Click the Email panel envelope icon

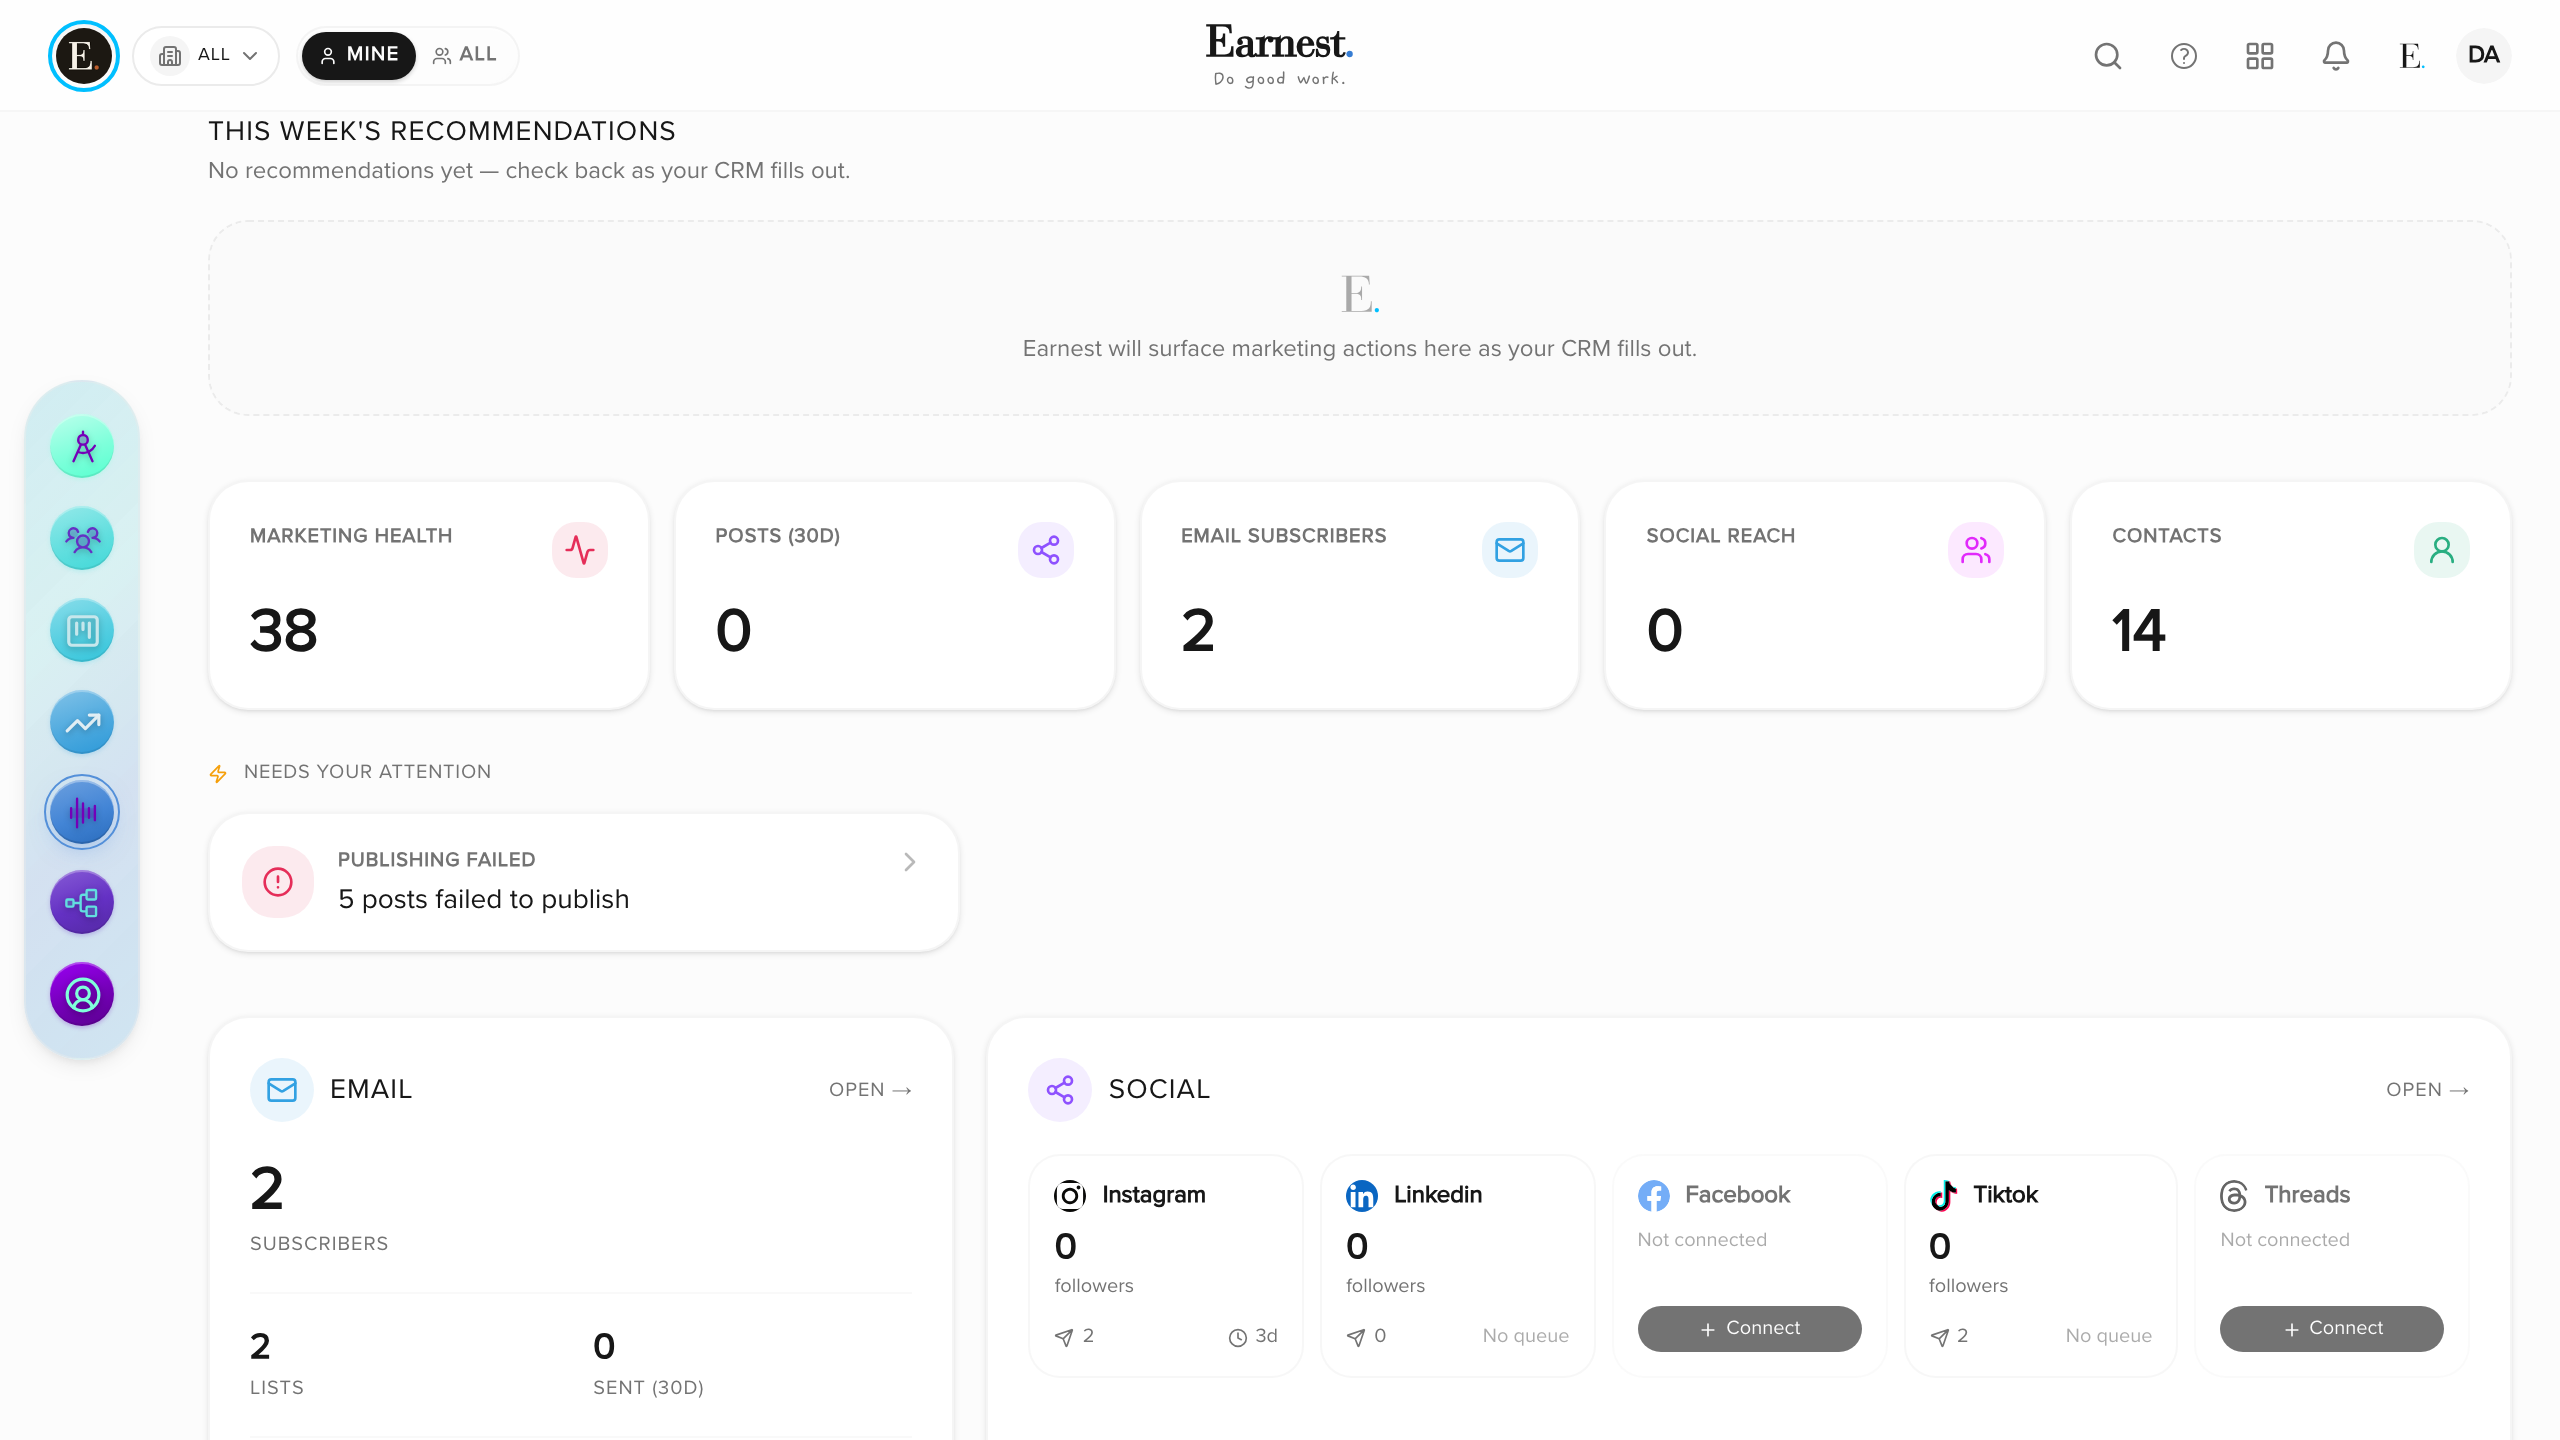coord(282,1090)
